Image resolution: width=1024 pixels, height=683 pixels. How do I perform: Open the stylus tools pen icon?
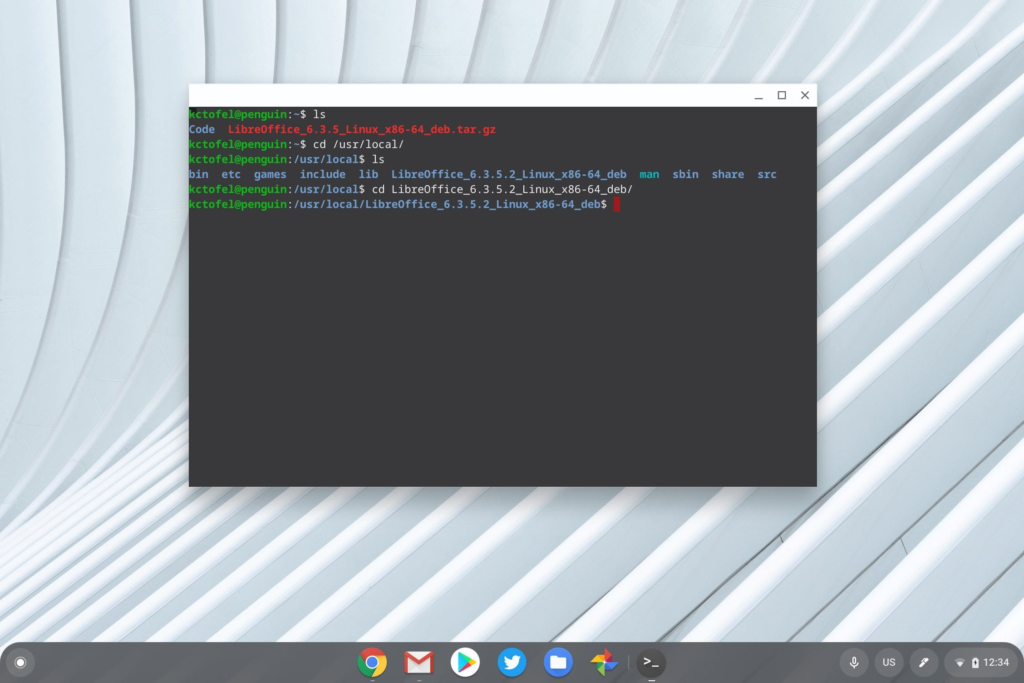[x=923, y=662]
